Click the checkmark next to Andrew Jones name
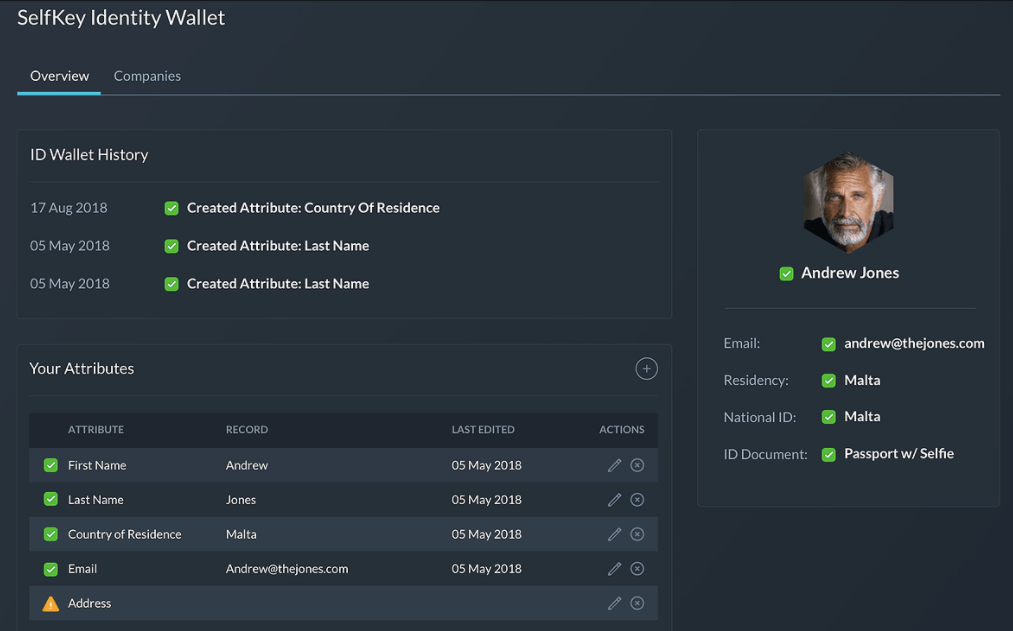Image resolution: width=1013 pixels, height=631 pixels. pyautogui.click(x=786, y=274)
